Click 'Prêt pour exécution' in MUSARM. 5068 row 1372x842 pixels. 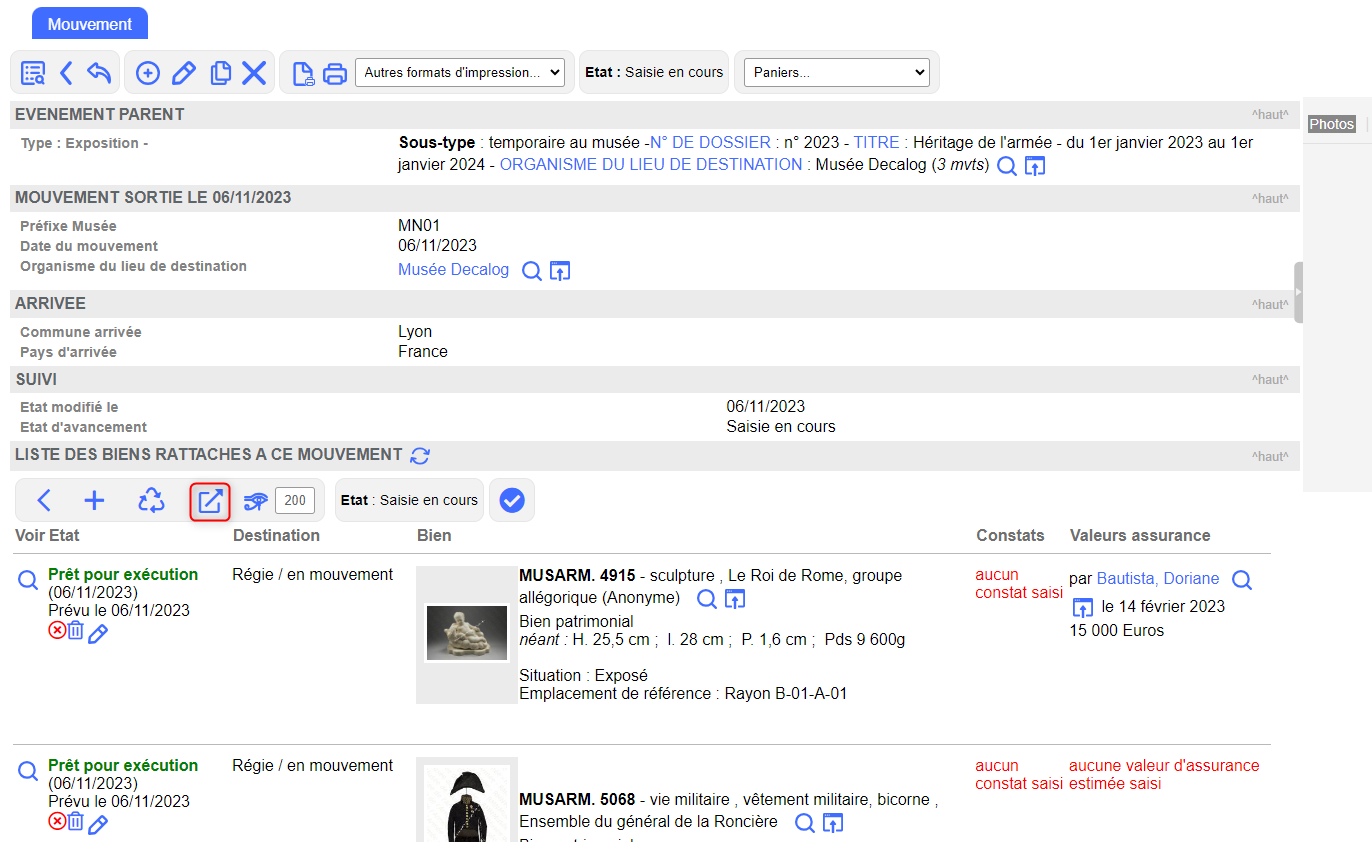pyautogui.click(x=123, y=766)
